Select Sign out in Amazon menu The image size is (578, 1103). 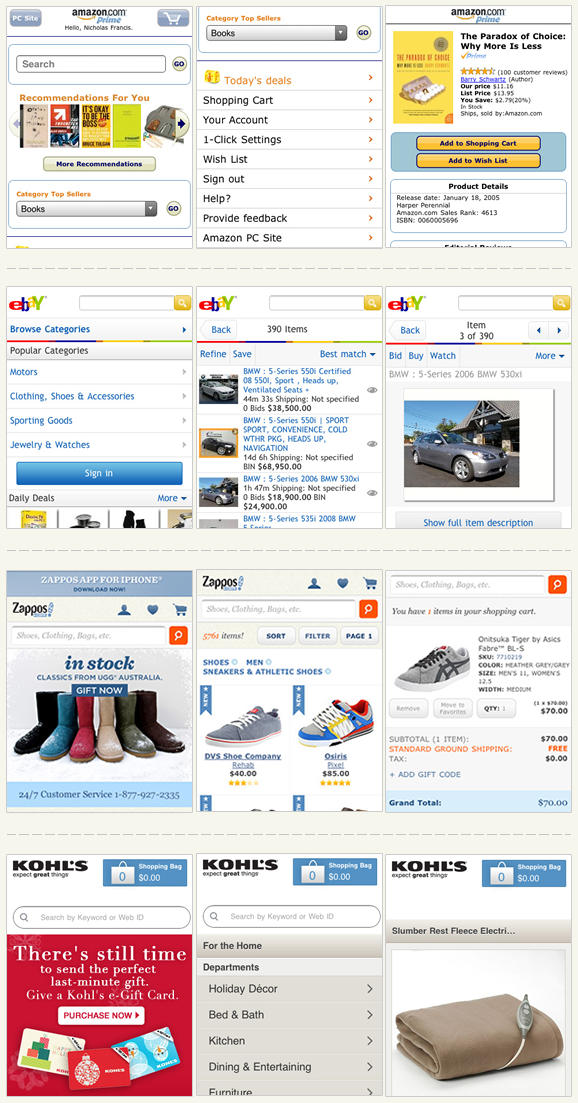click(x=290, y=179)
